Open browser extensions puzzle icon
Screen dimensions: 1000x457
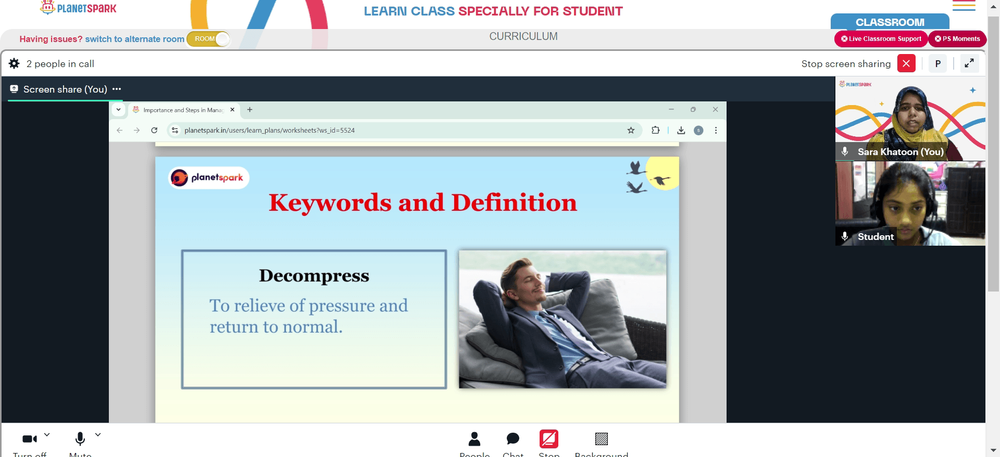656,130
